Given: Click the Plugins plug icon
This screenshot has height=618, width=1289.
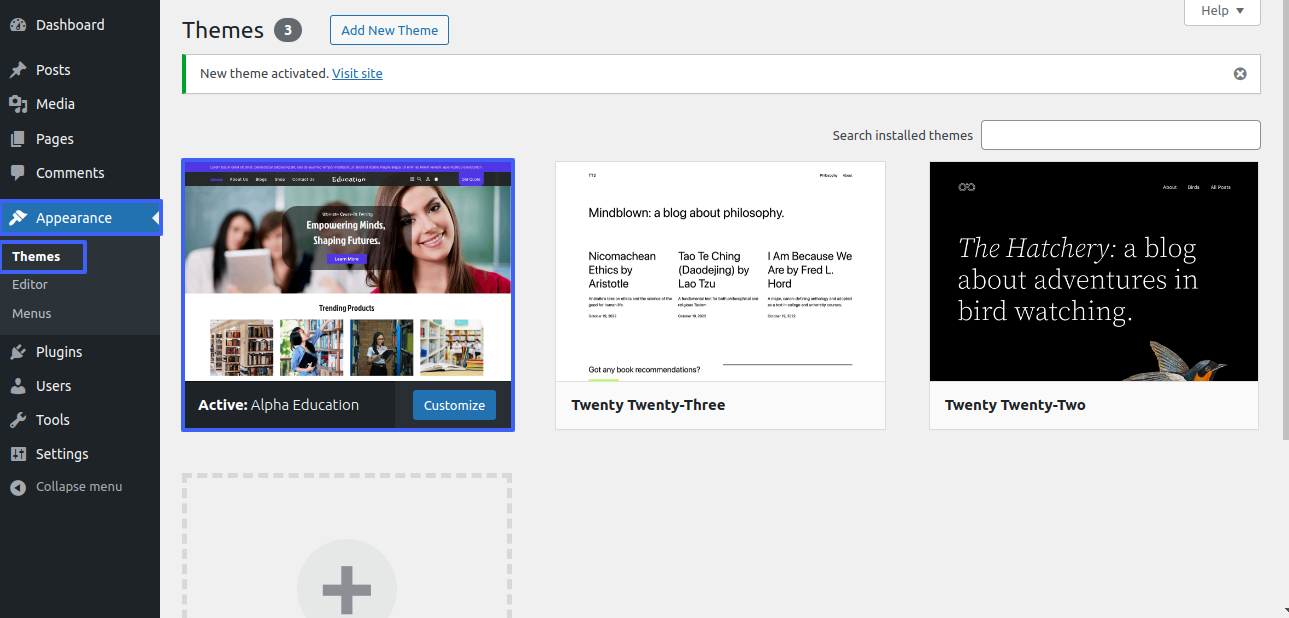Looking at the screenshot, I should click(x=18, y=352).
